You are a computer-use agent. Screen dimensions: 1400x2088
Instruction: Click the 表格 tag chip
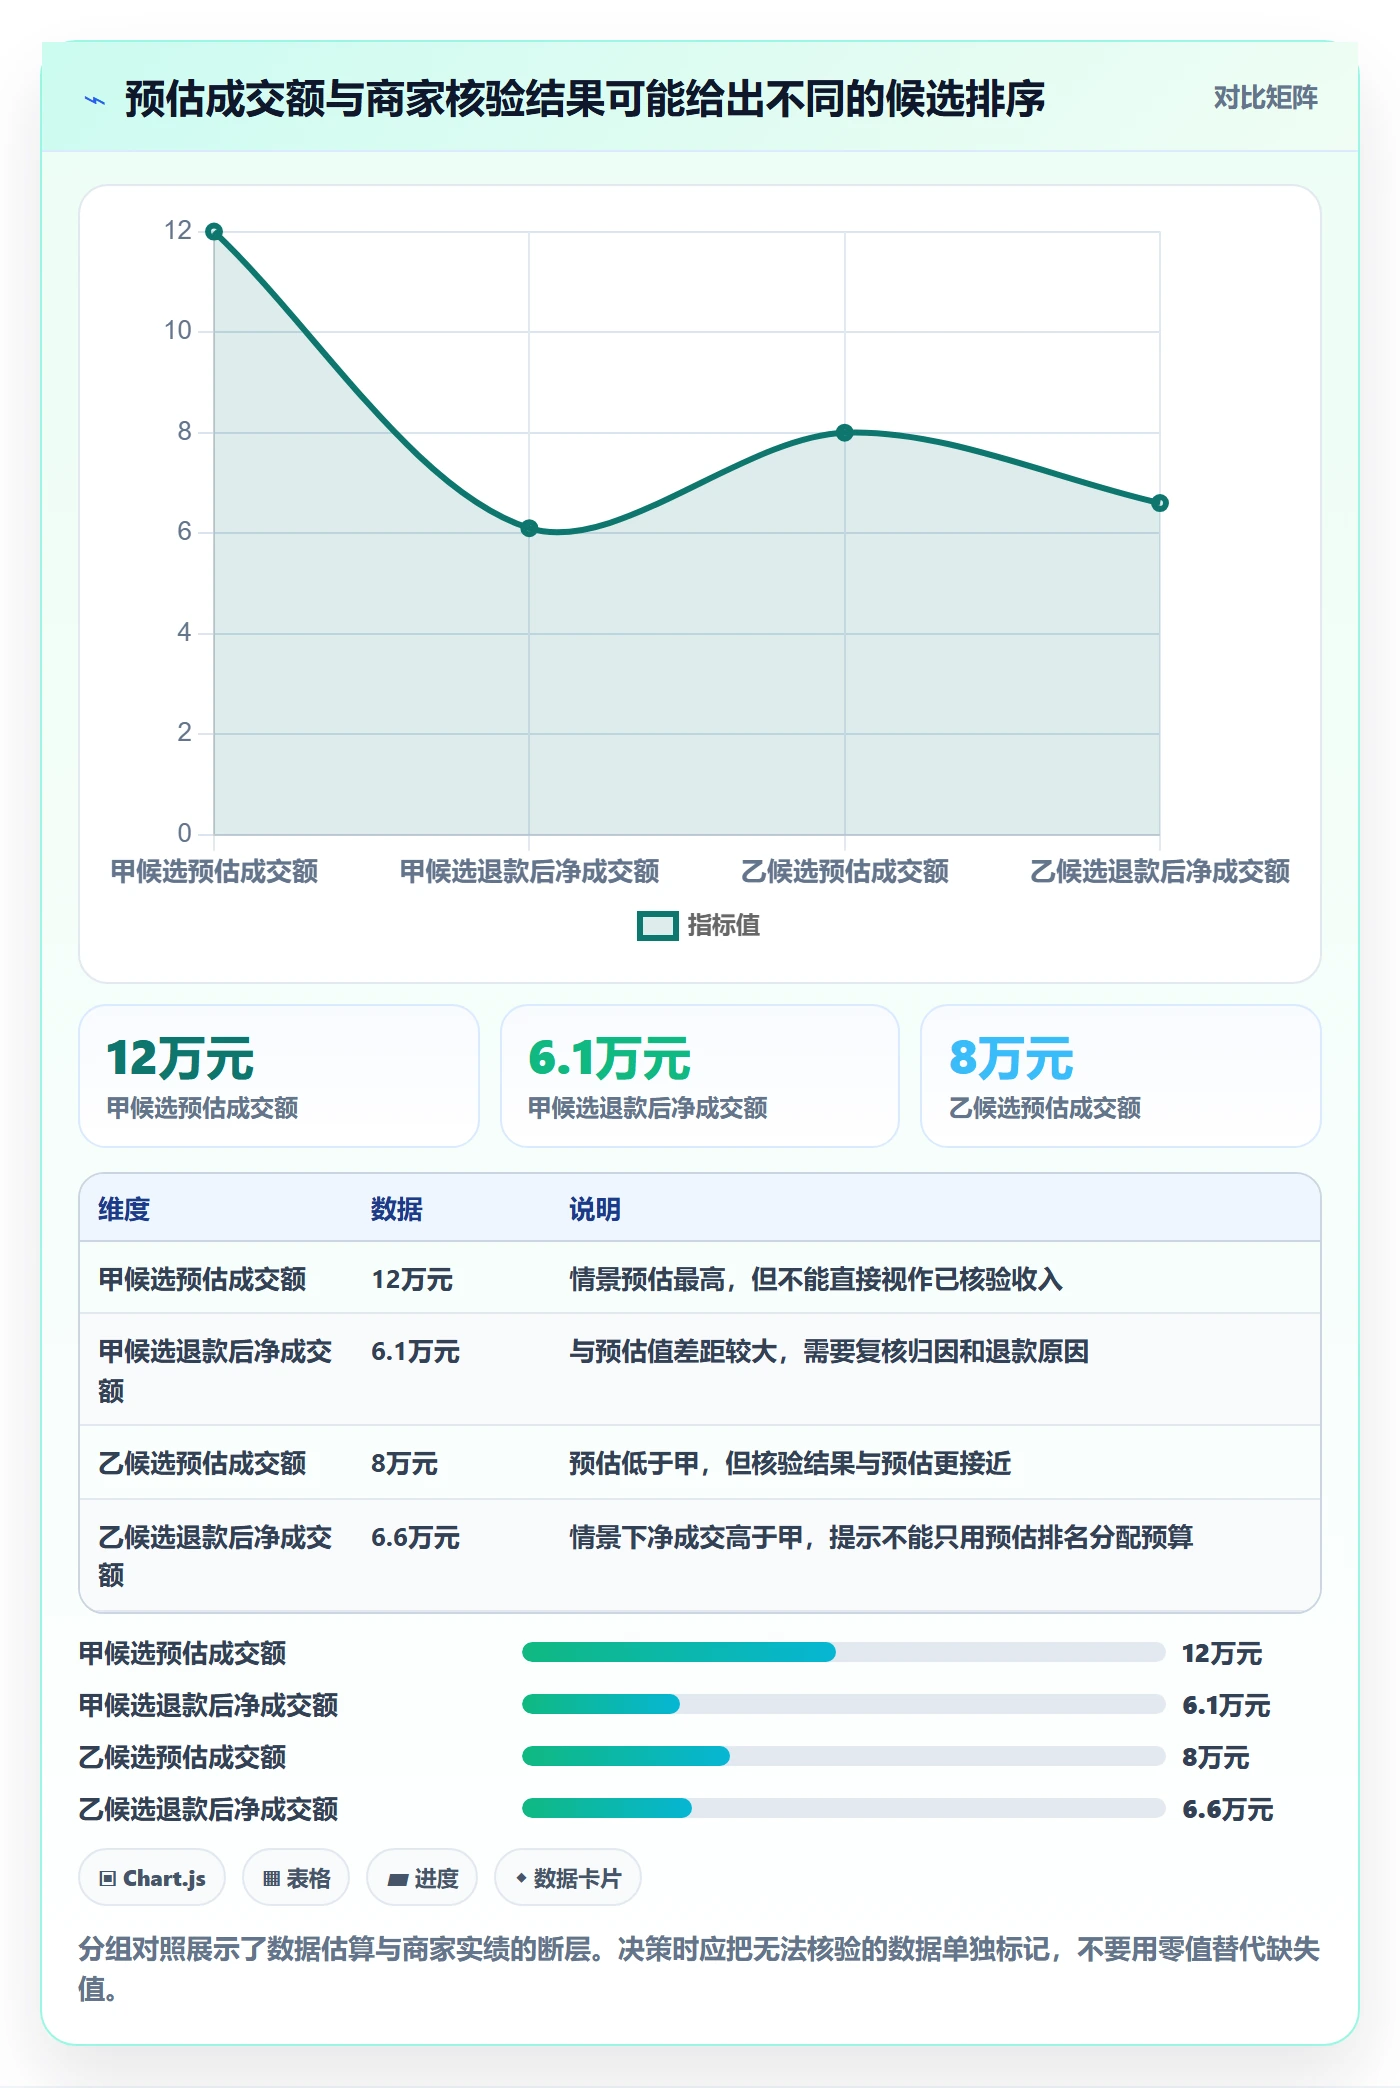(x=296, y=1878)
